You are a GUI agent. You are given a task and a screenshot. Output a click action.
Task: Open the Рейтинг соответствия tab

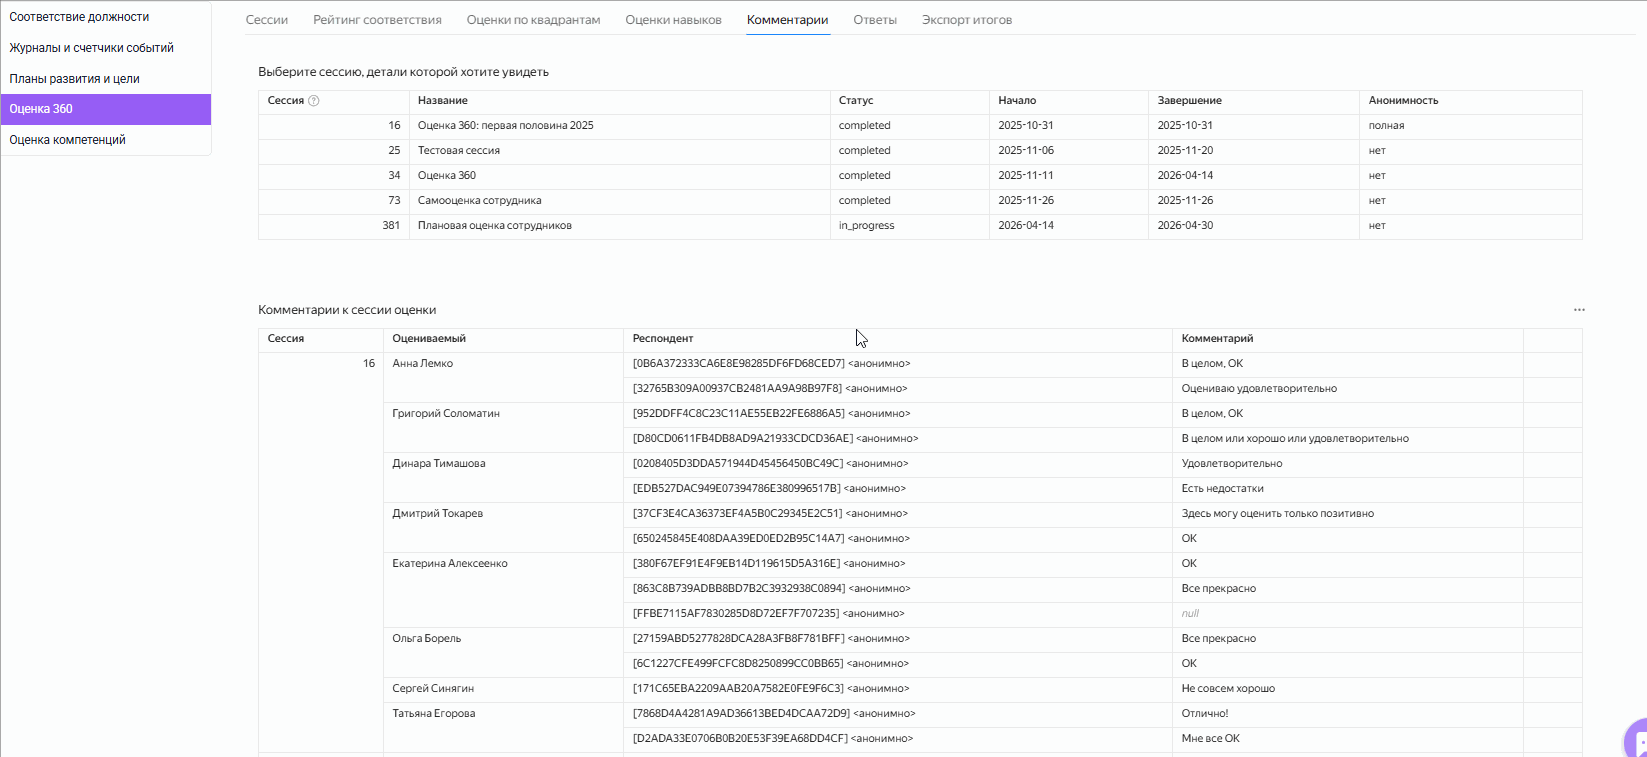click(377, 20)
